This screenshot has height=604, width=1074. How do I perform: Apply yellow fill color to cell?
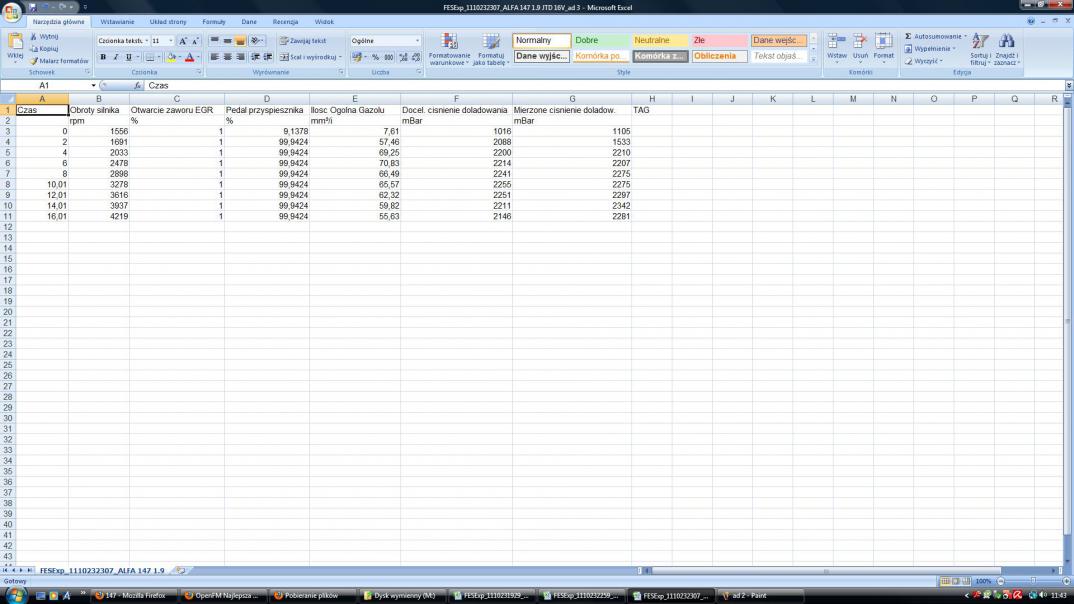[x=171, y=58]
